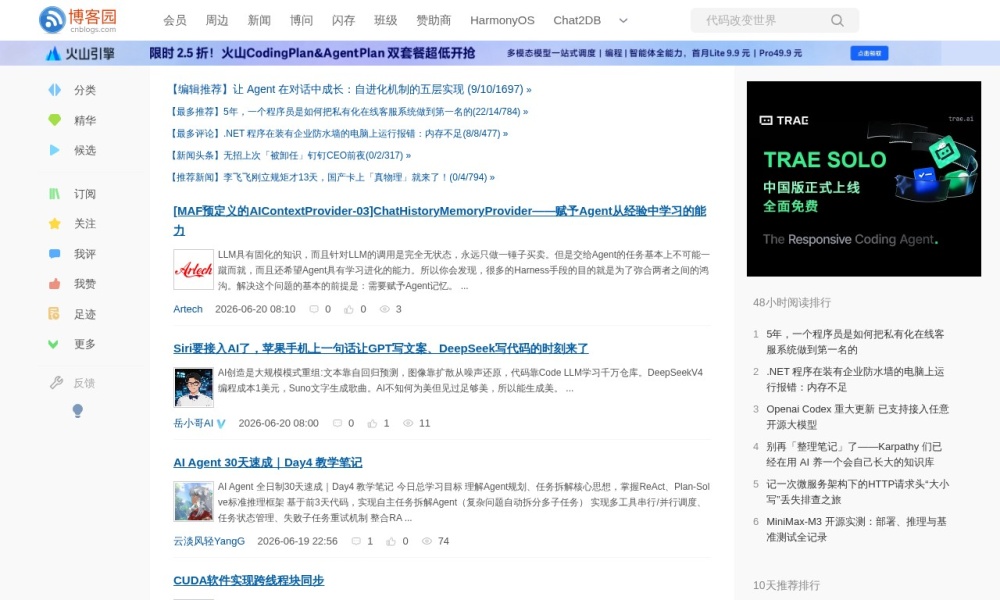
Task: Open the 足迹 sidebar icon
Action: pos(55,314)
